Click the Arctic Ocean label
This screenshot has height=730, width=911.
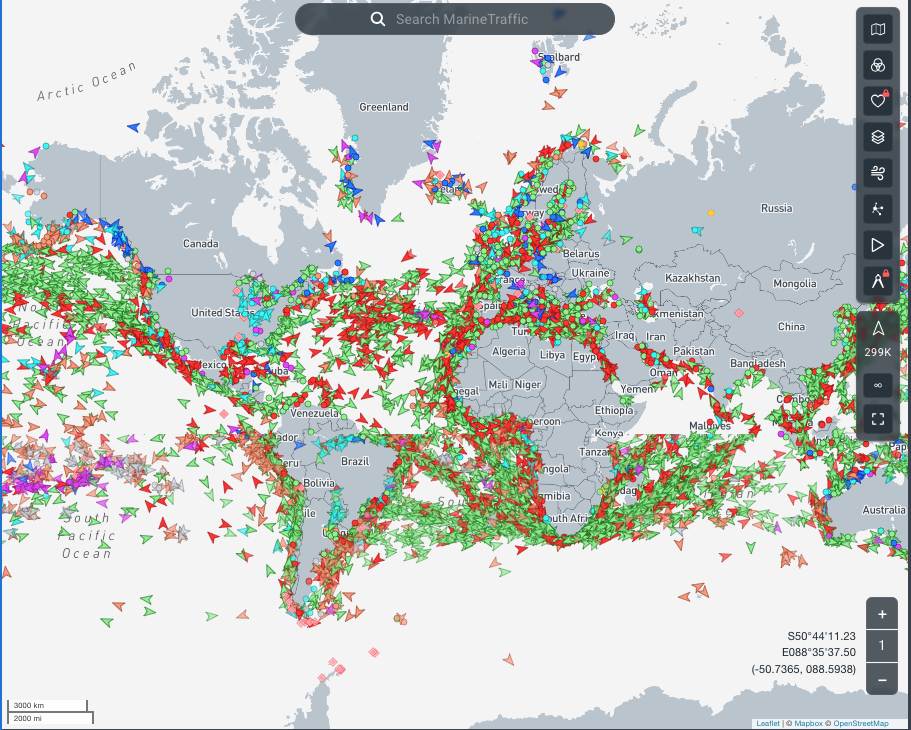pyautogui.click(x=87, y=81)
